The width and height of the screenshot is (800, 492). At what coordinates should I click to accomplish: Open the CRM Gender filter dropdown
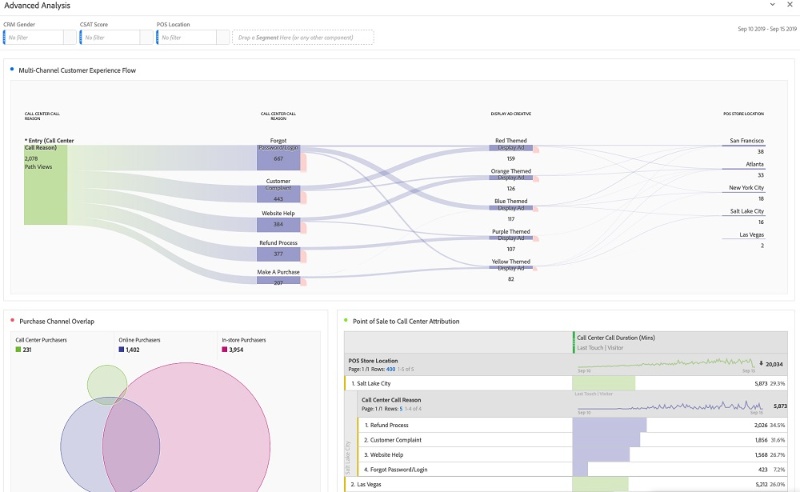pyautogui.click(x=40, y=38)
